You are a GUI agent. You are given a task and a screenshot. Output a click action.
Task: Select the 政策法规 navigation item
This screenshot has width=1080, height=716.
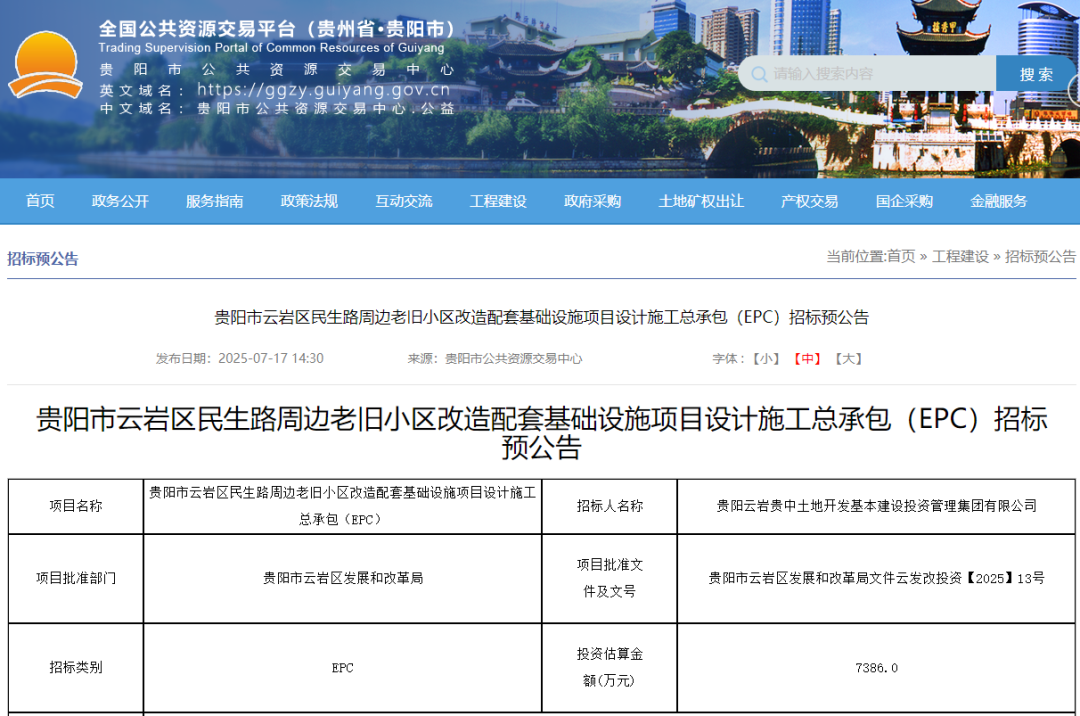310,201
